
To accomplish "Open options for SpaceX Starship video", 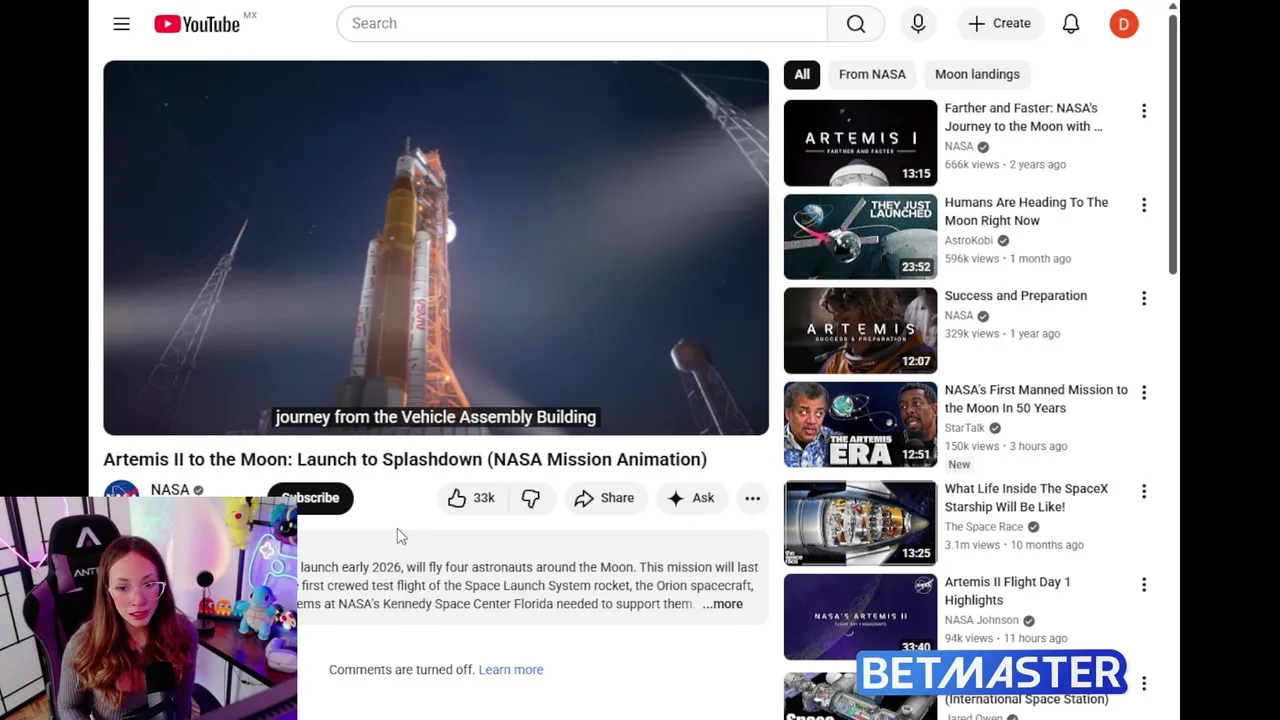I will click(1144, 492).
